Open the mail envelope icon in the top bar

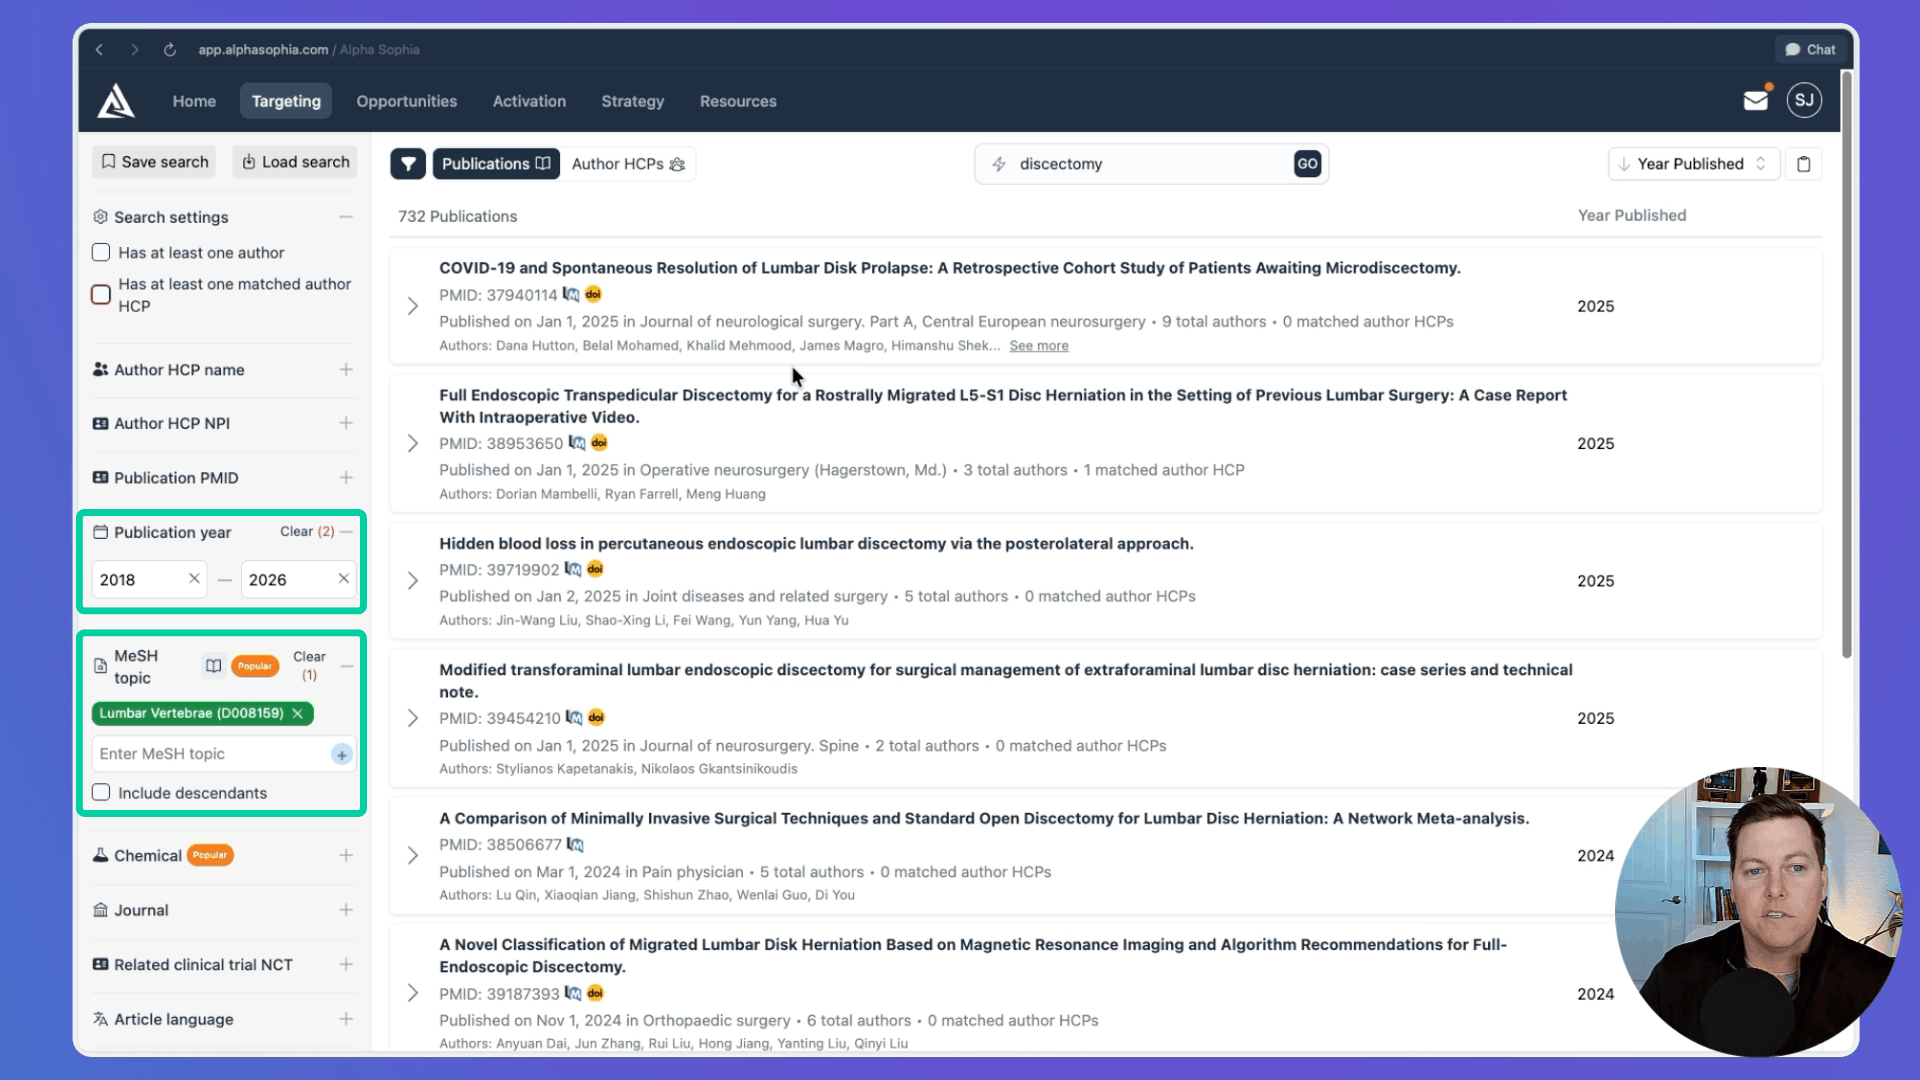(1756, 100)
